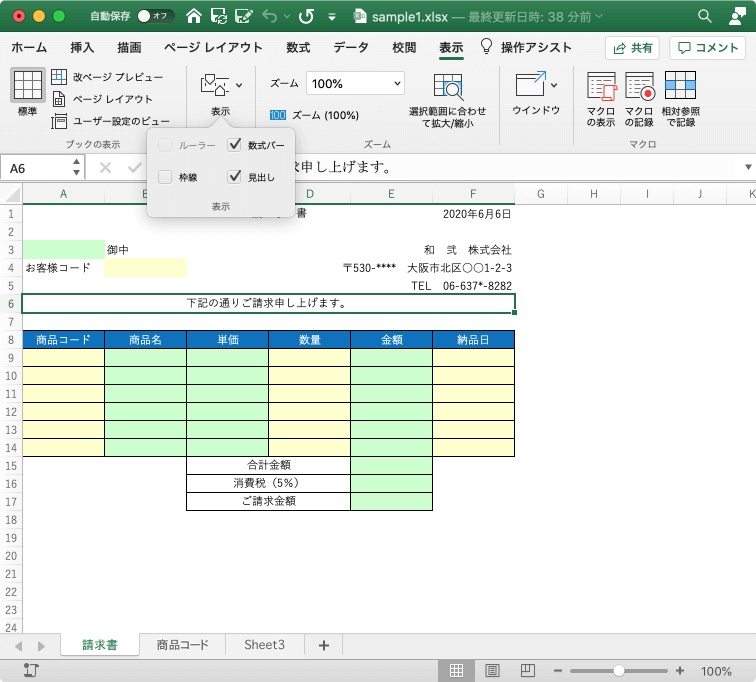Open the file title dropdown chevron

(599, 17)
